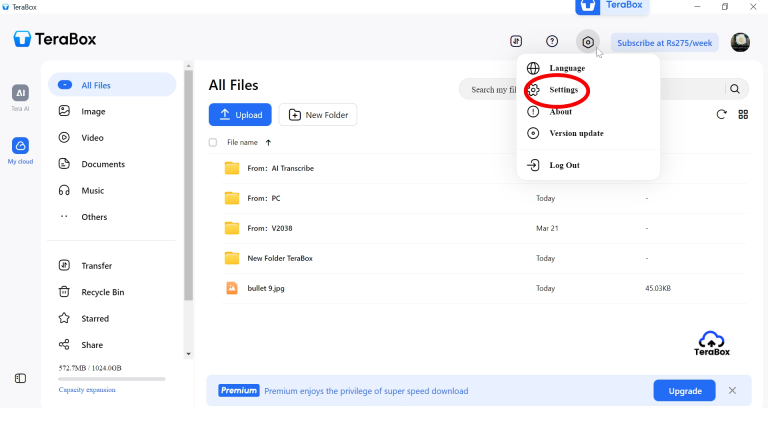Screen dimensions: 768x432
Task: Sort by file name arrow
Action: 268,143
